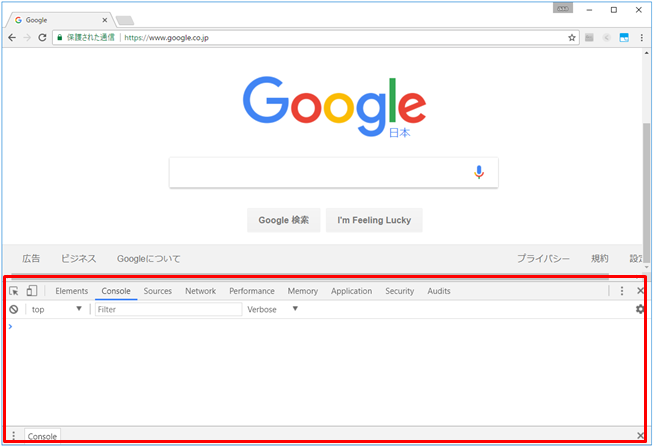Viewport: 654px width, 447px height.
Task: Switch to the Security tab
Action: (x=400, y=291)
